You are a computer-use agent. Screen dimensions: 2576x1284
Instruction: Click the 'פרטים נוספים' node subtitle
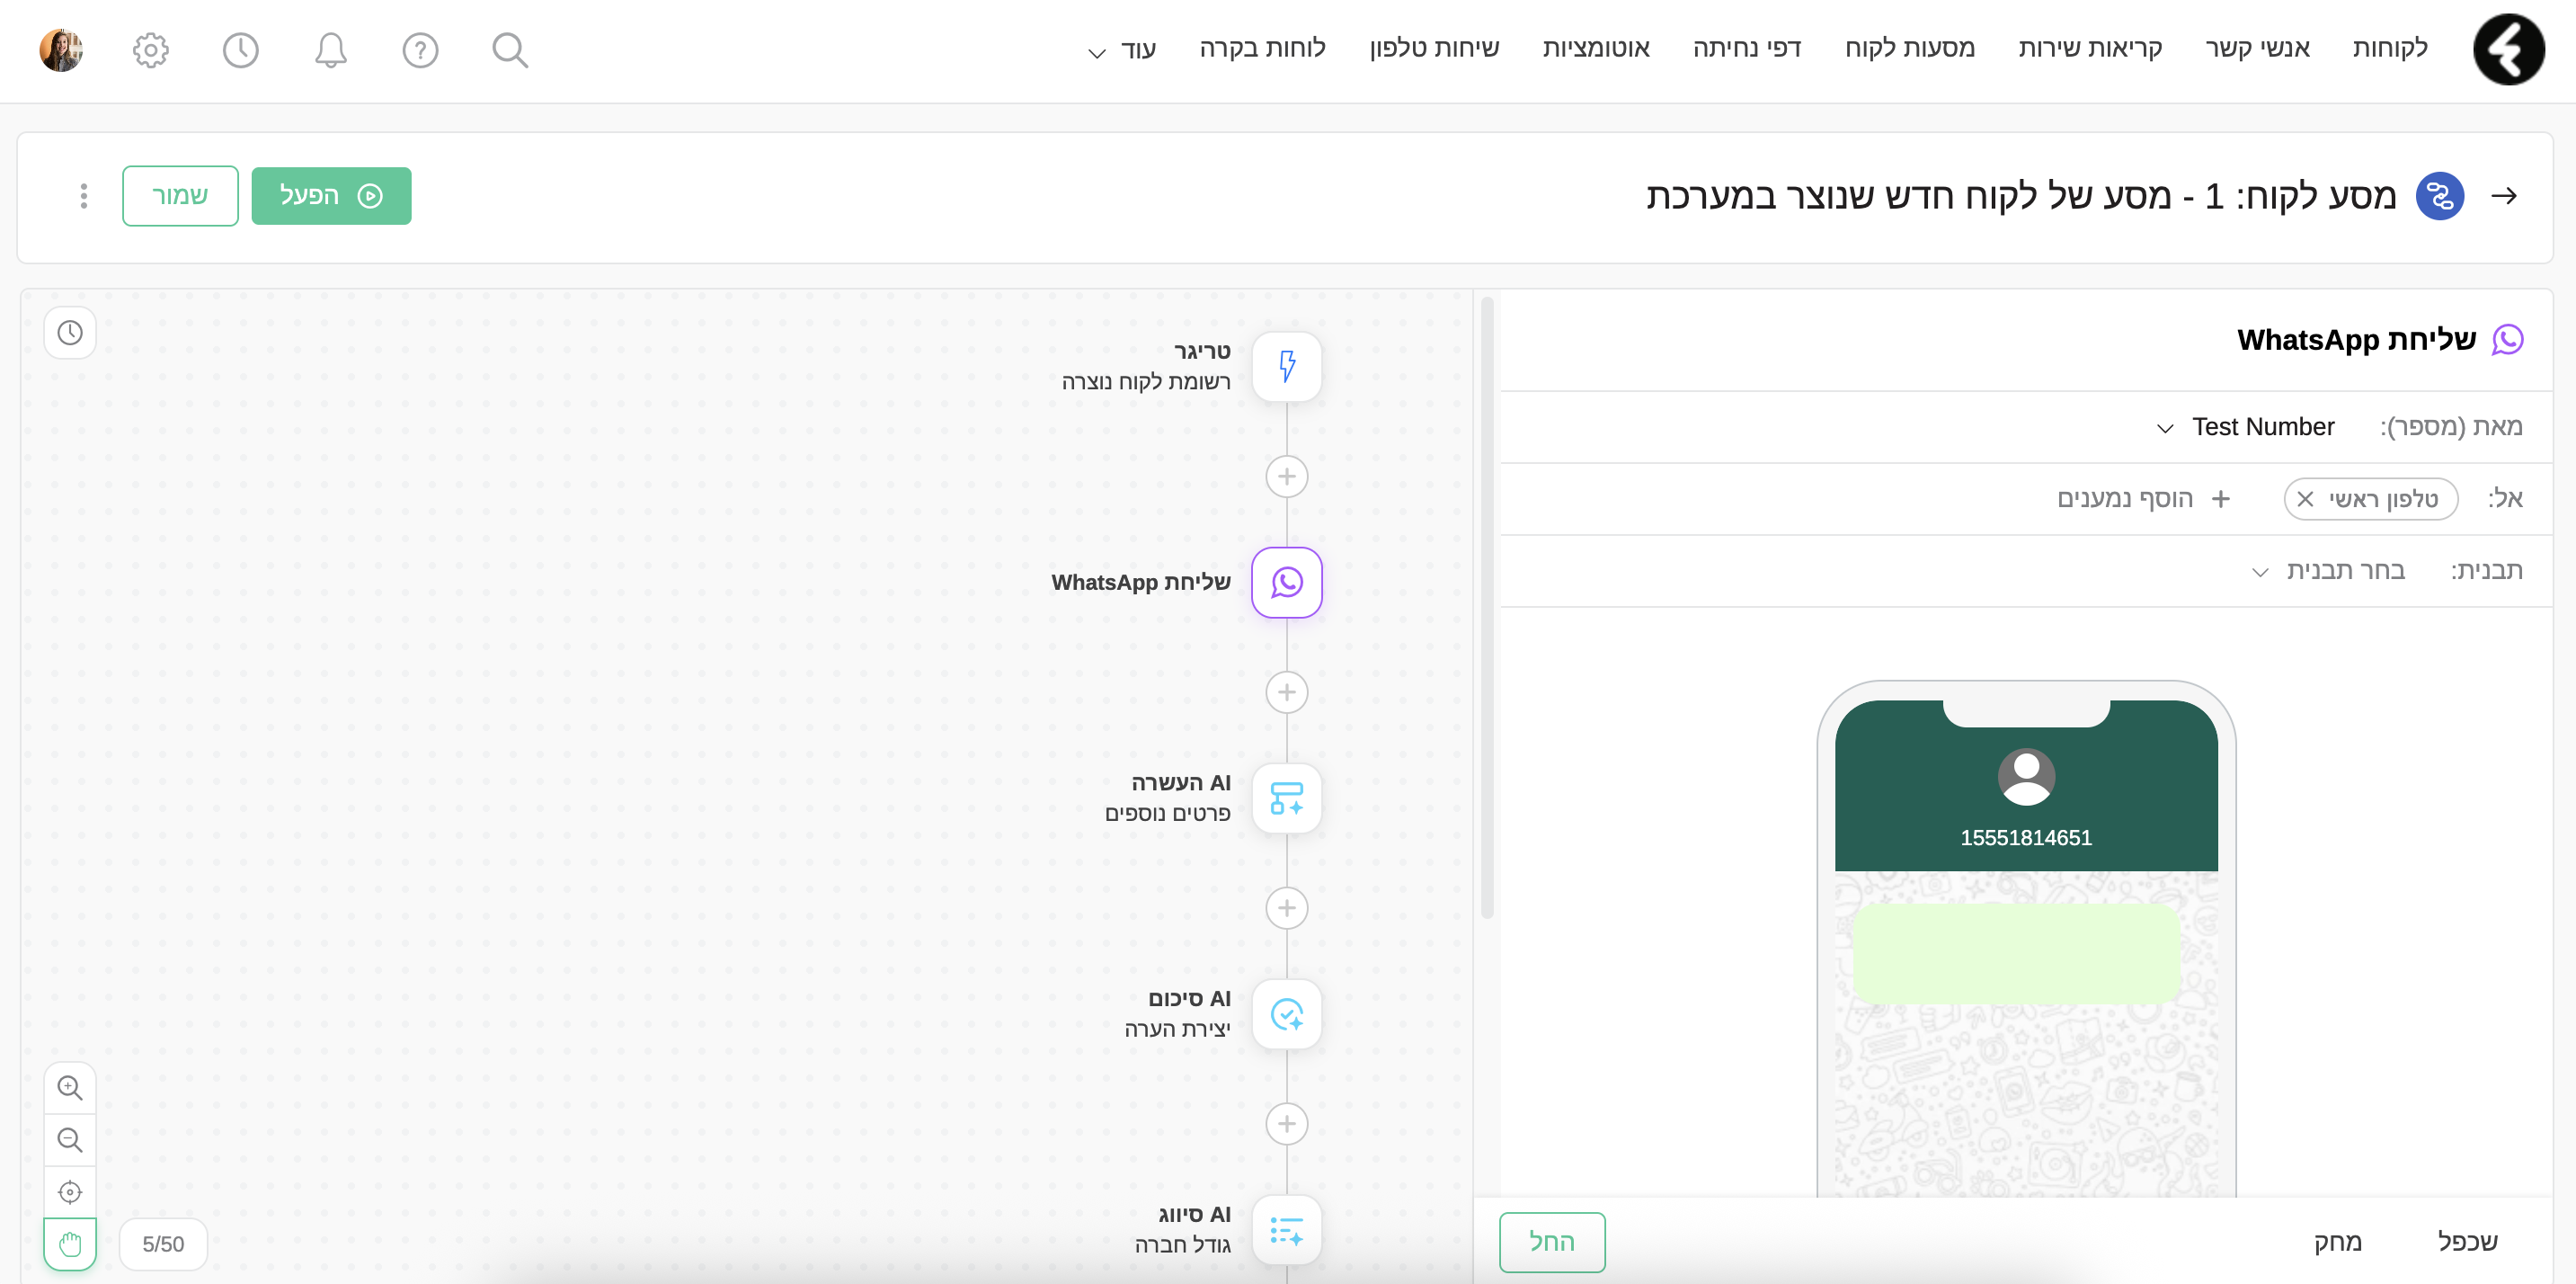[x=1167, y=814]
